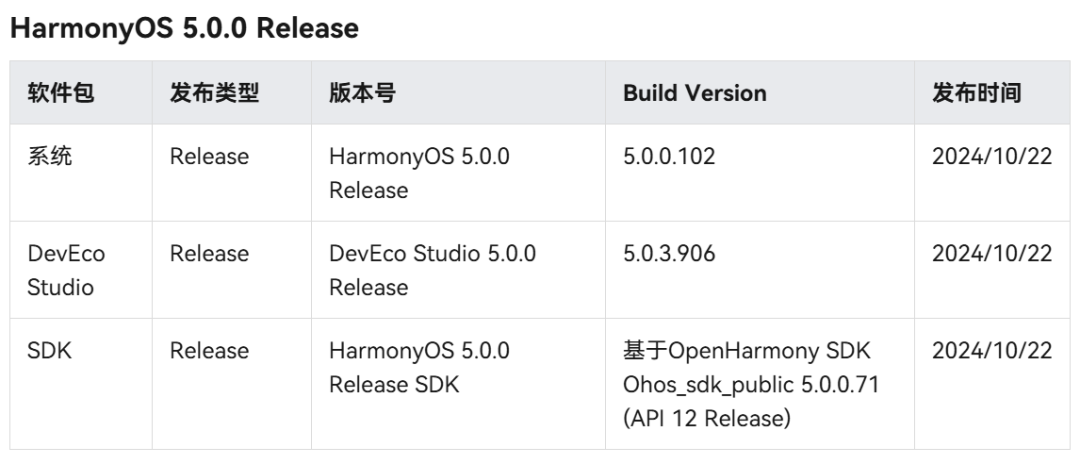Image resolution: width=1080 pixels, height=464 pixels.
Task: Select the DevEco Studio package cell
Action: pos(66,270)
